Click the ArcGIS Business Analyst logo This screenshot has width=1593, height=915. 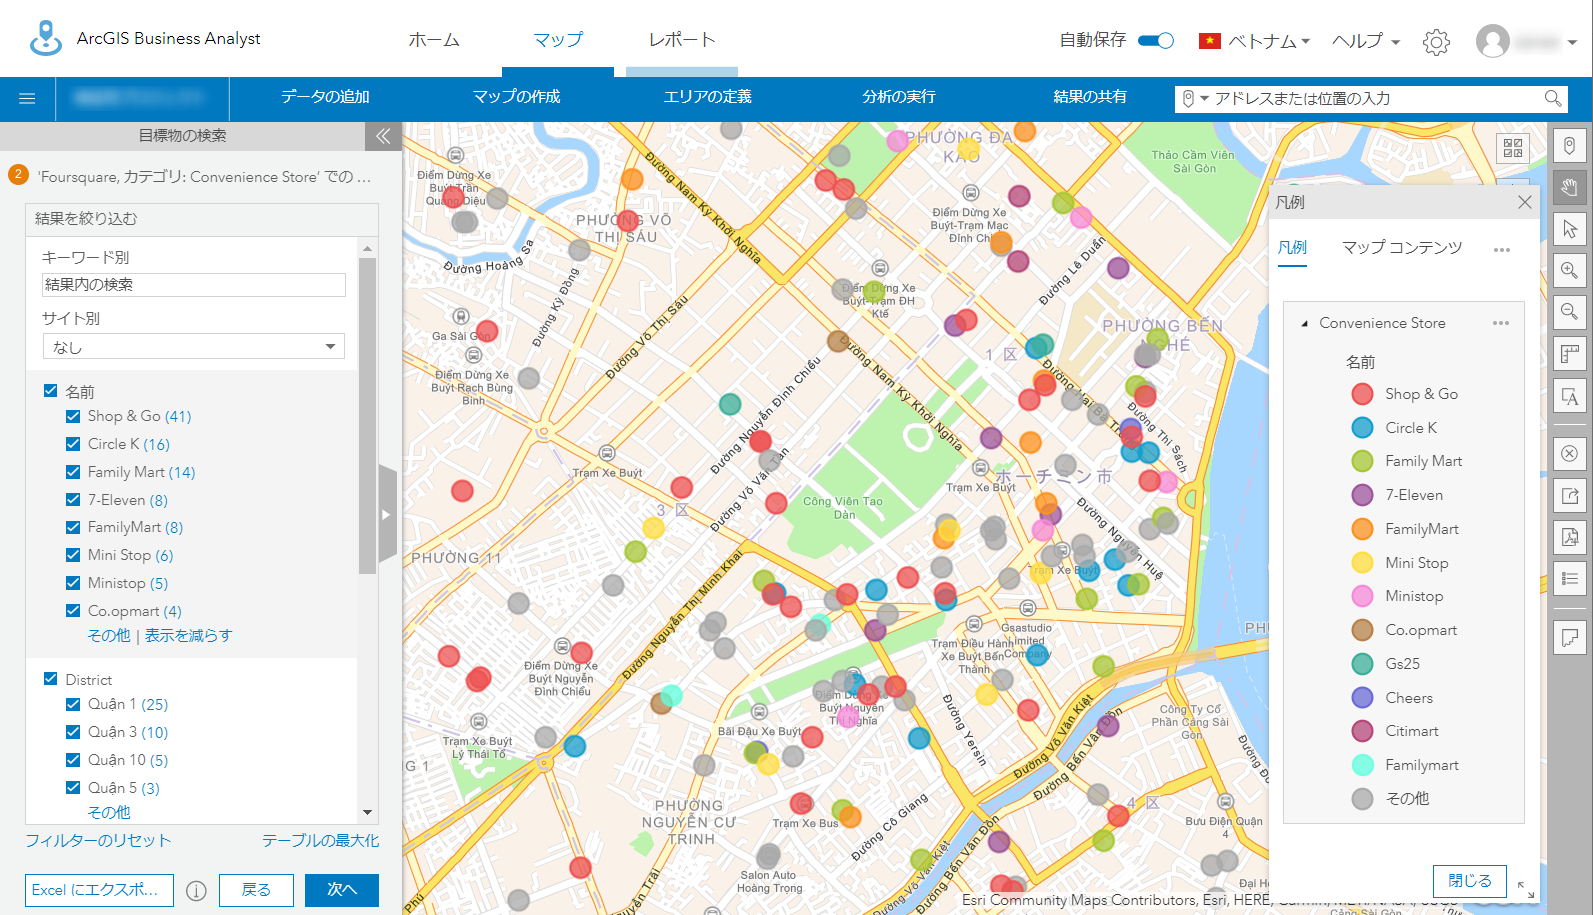click(x=45, y=38)
